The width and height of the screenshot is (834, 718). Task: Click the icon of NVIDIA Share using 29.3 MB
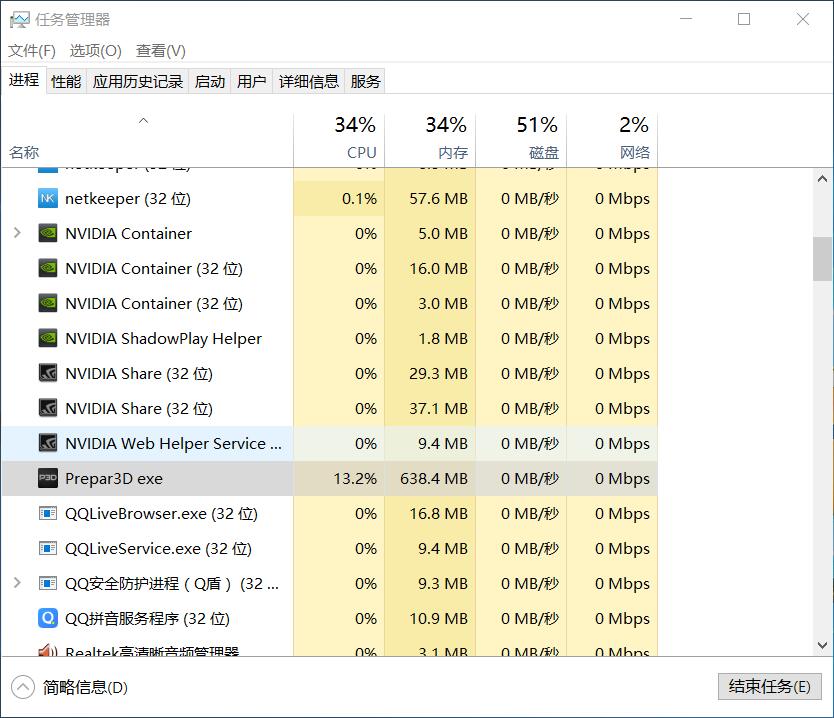[48, 373]
